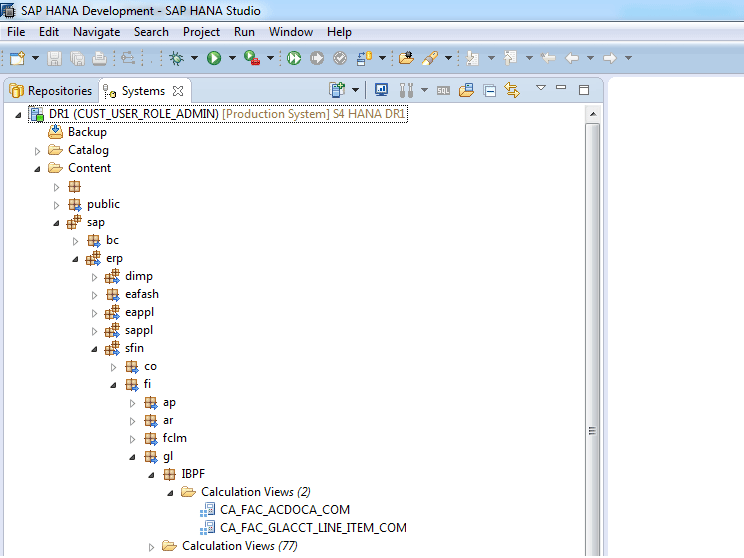
Task: Open the Window menu
Action: 291,32
